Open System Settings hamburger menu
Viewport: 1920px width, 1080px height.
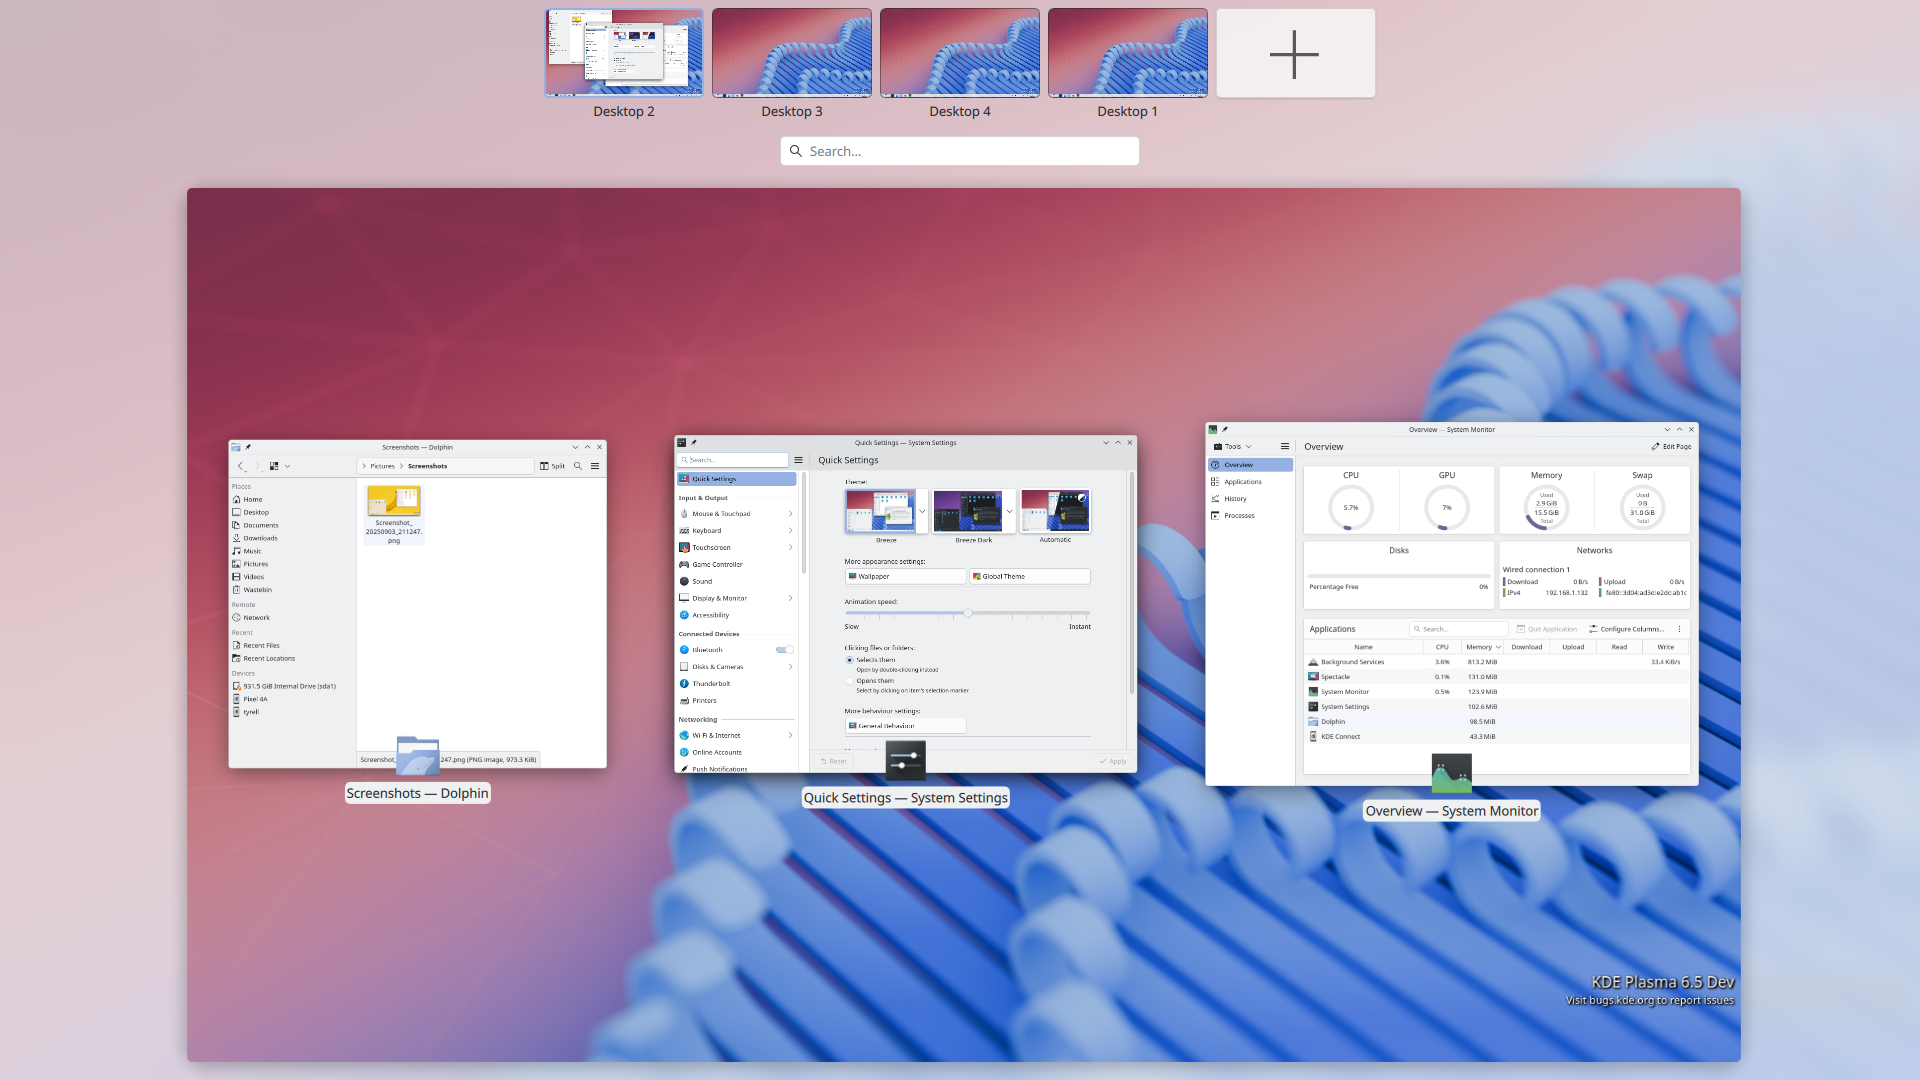(x=798, y=460)
